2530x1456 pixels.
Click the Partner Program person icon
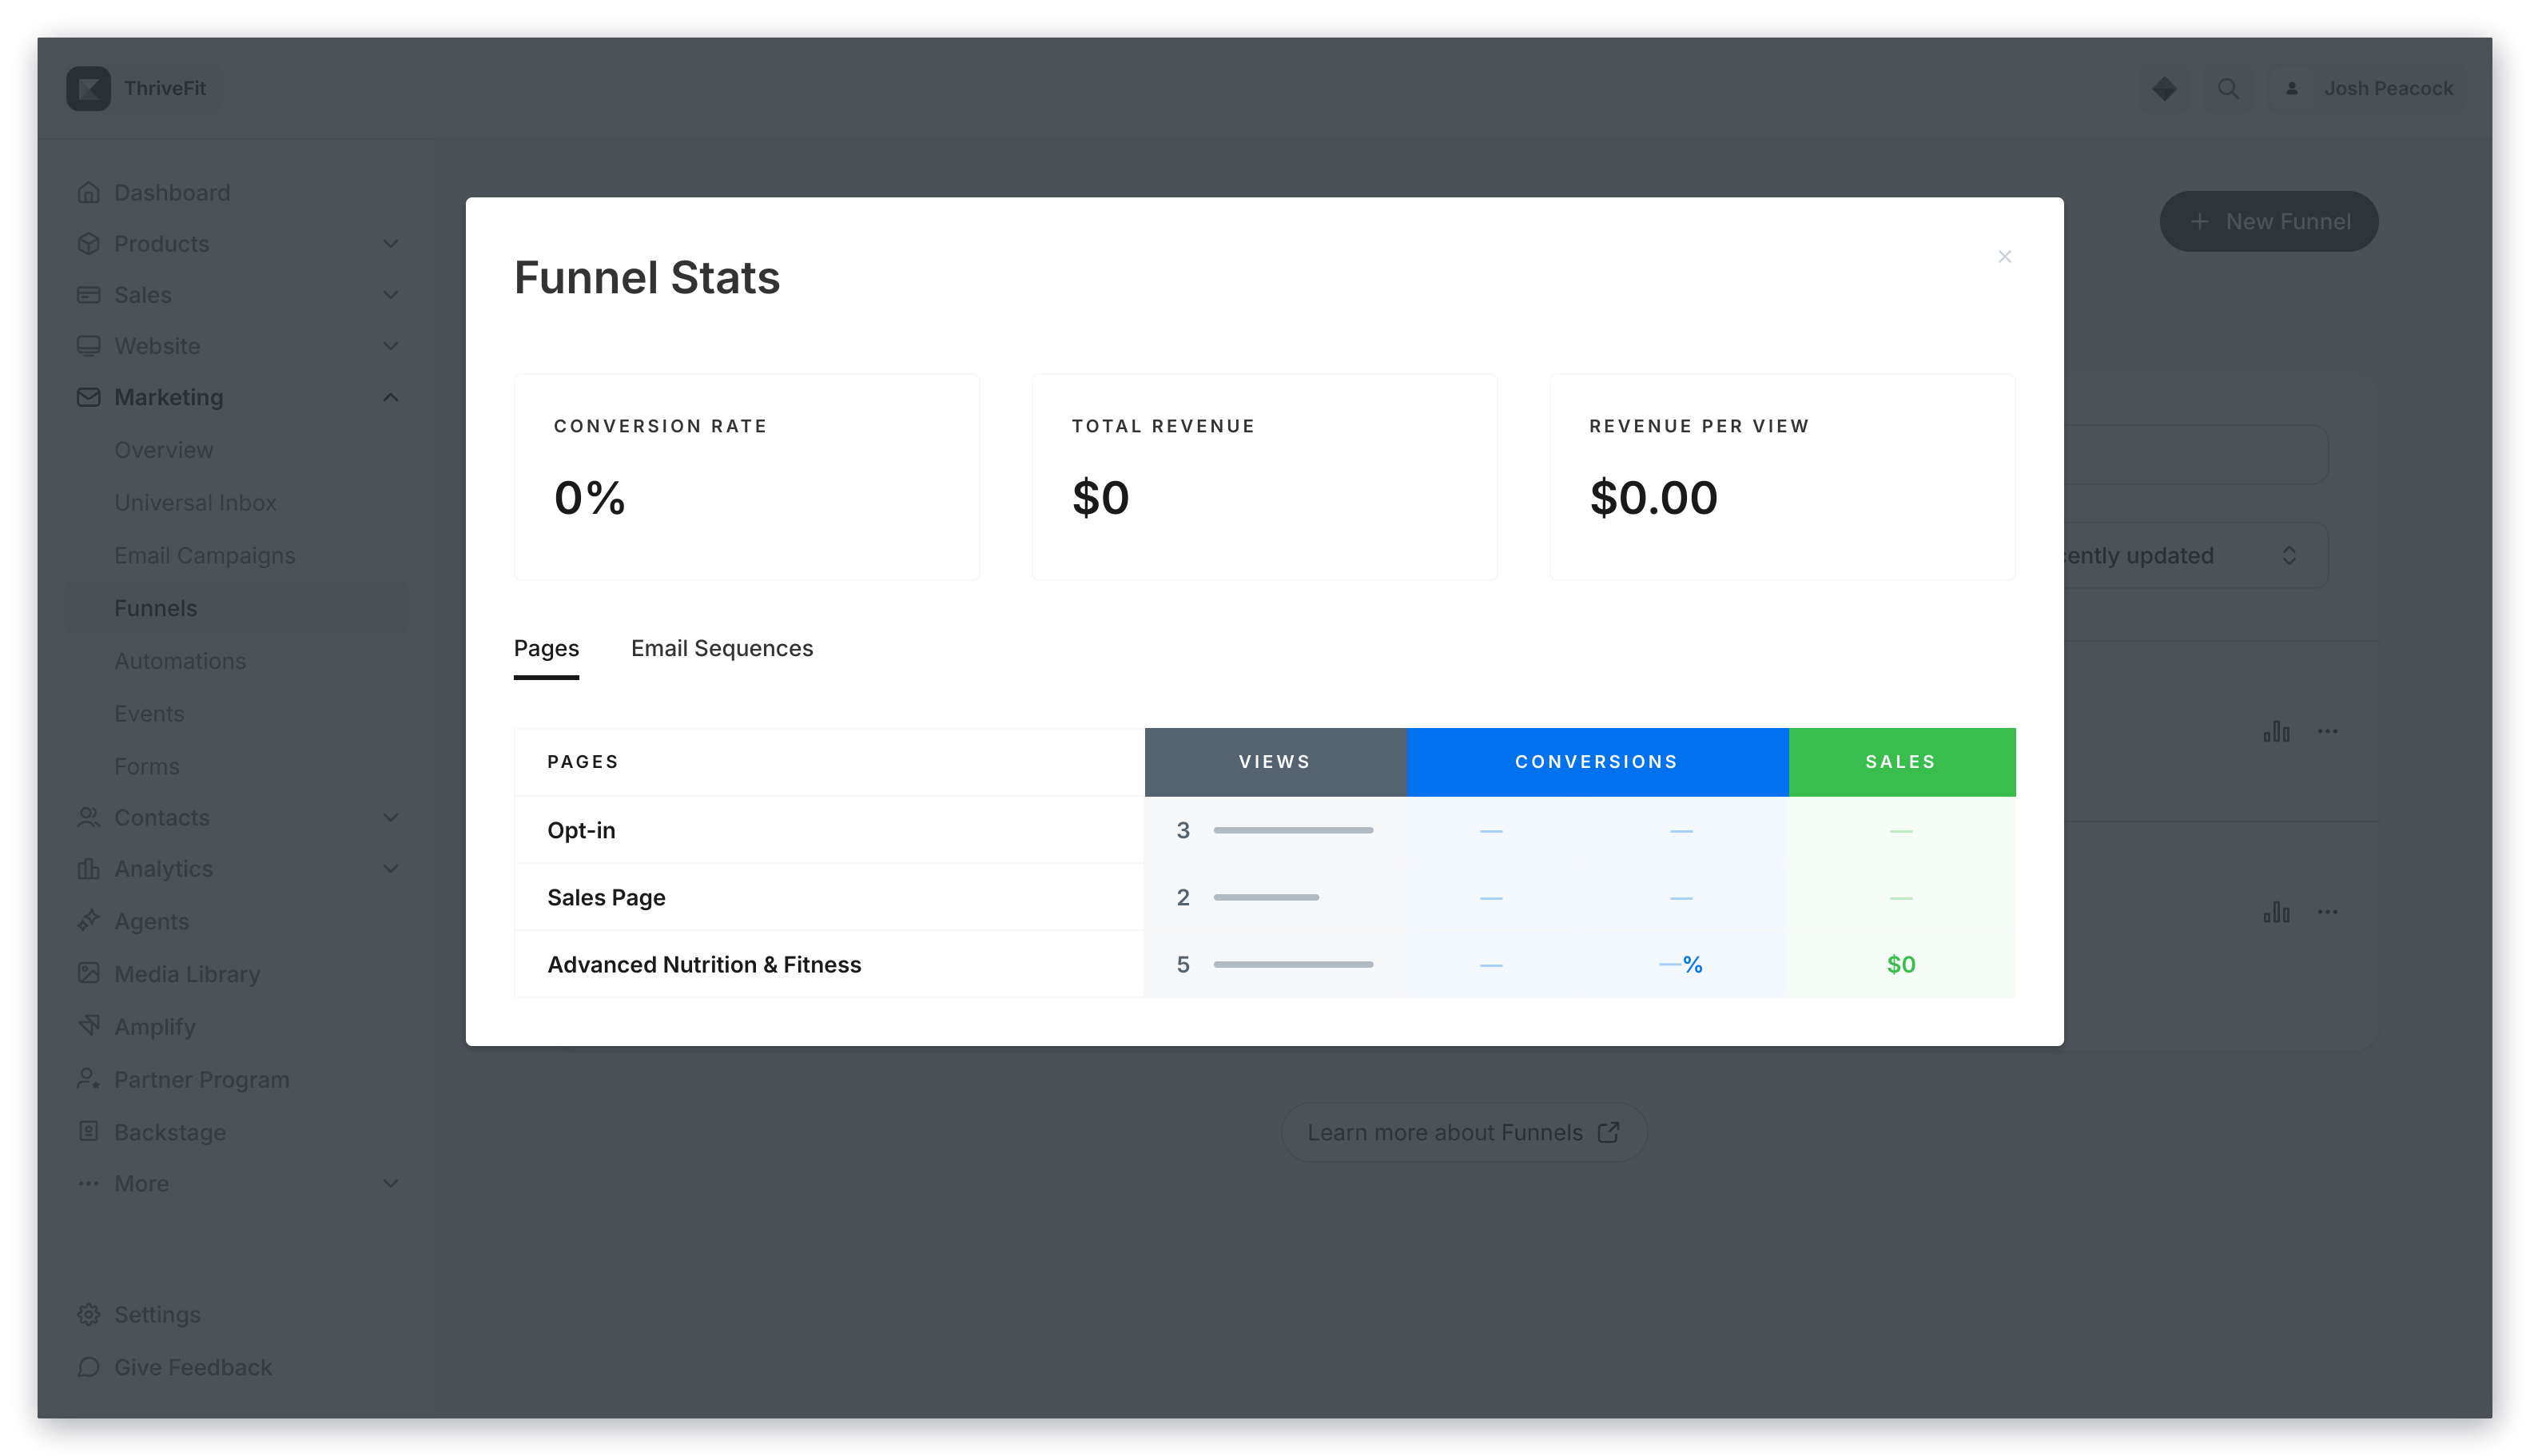tap(88, 1078)
